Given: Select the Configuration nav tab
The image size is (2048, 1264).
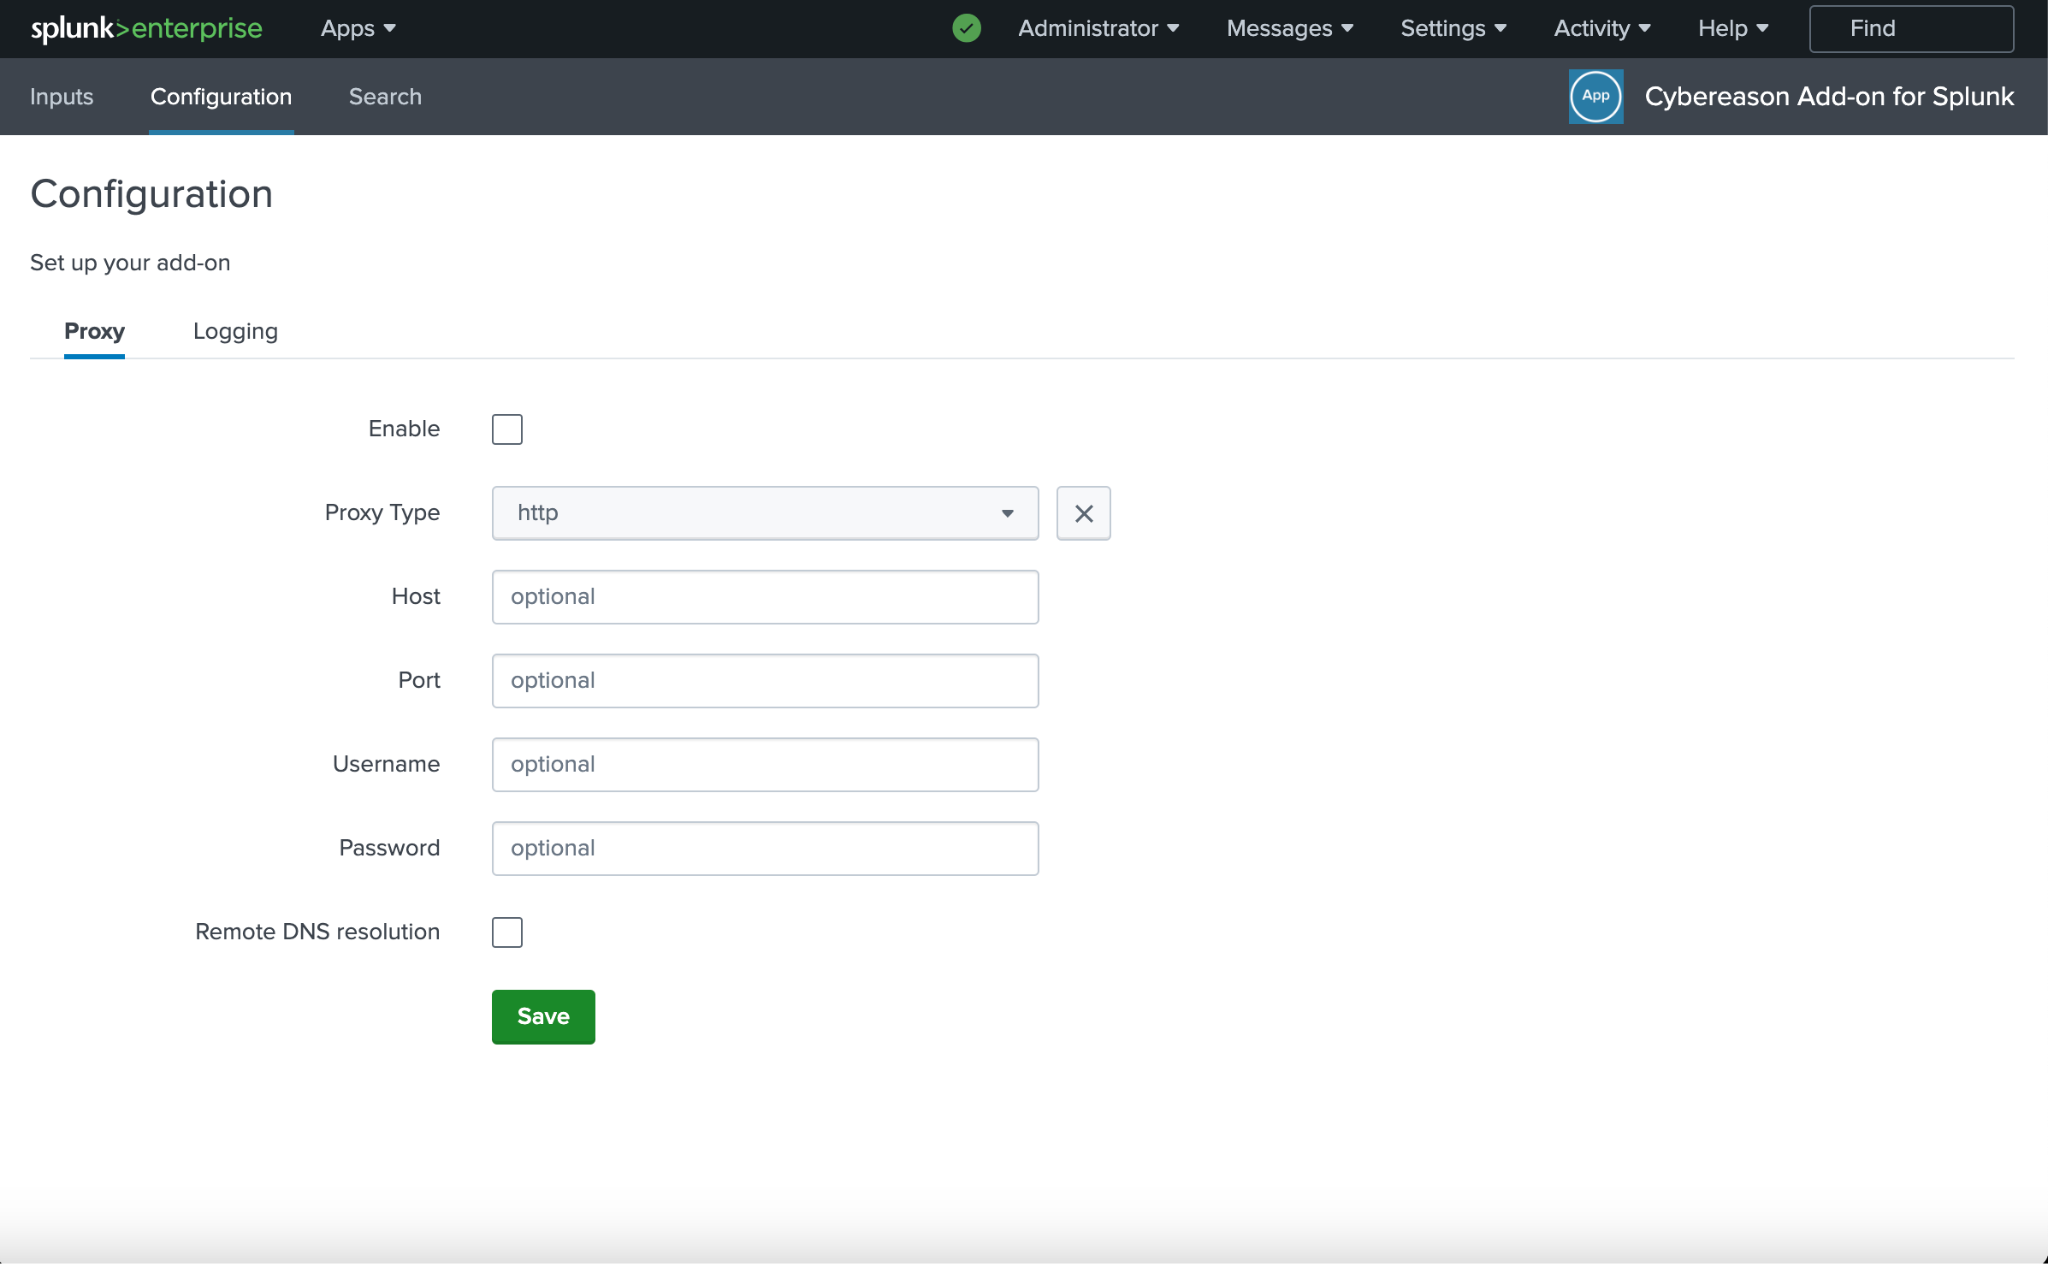Looking at the screenshot, I should tap(221, 96).
